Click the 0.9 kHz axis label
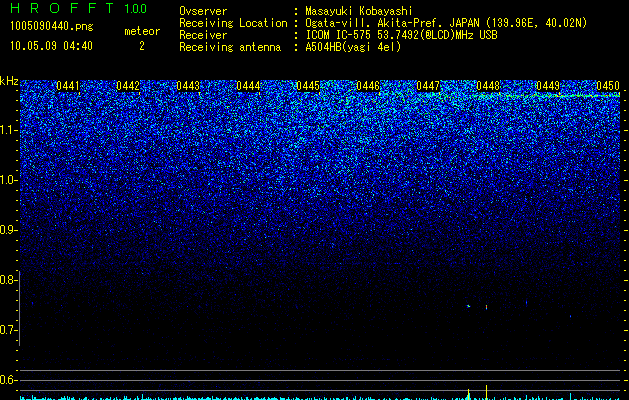The height and width of the screenshot is (400, 629). pyautogui.click(x=9, y=230)
